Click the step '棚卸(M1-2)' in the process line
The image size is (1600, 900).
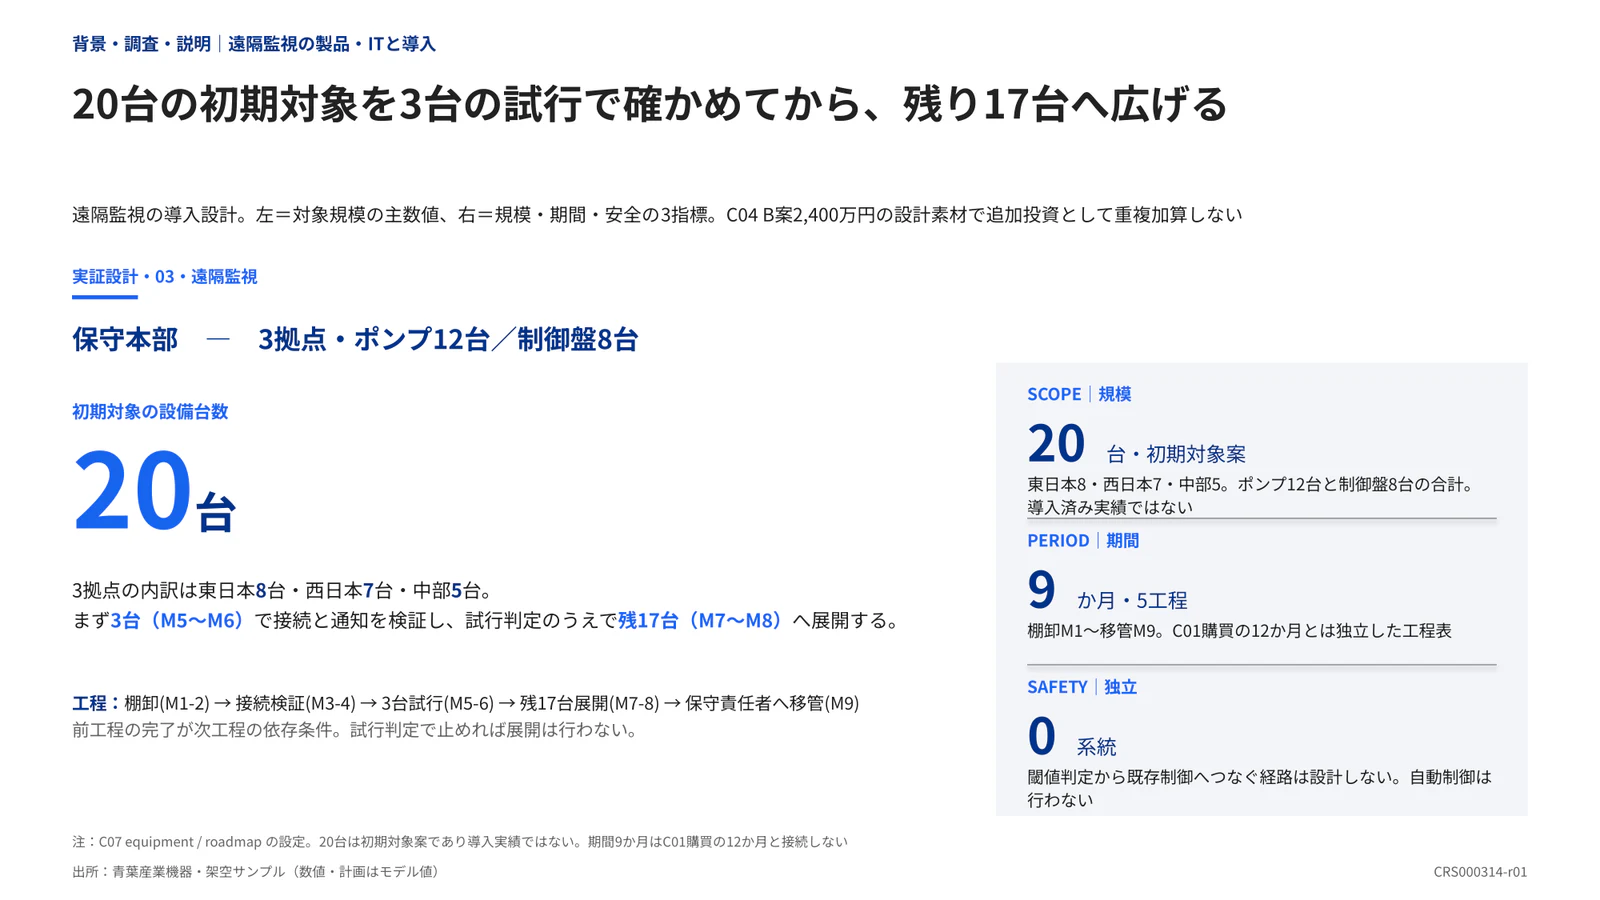pos(167,703)
